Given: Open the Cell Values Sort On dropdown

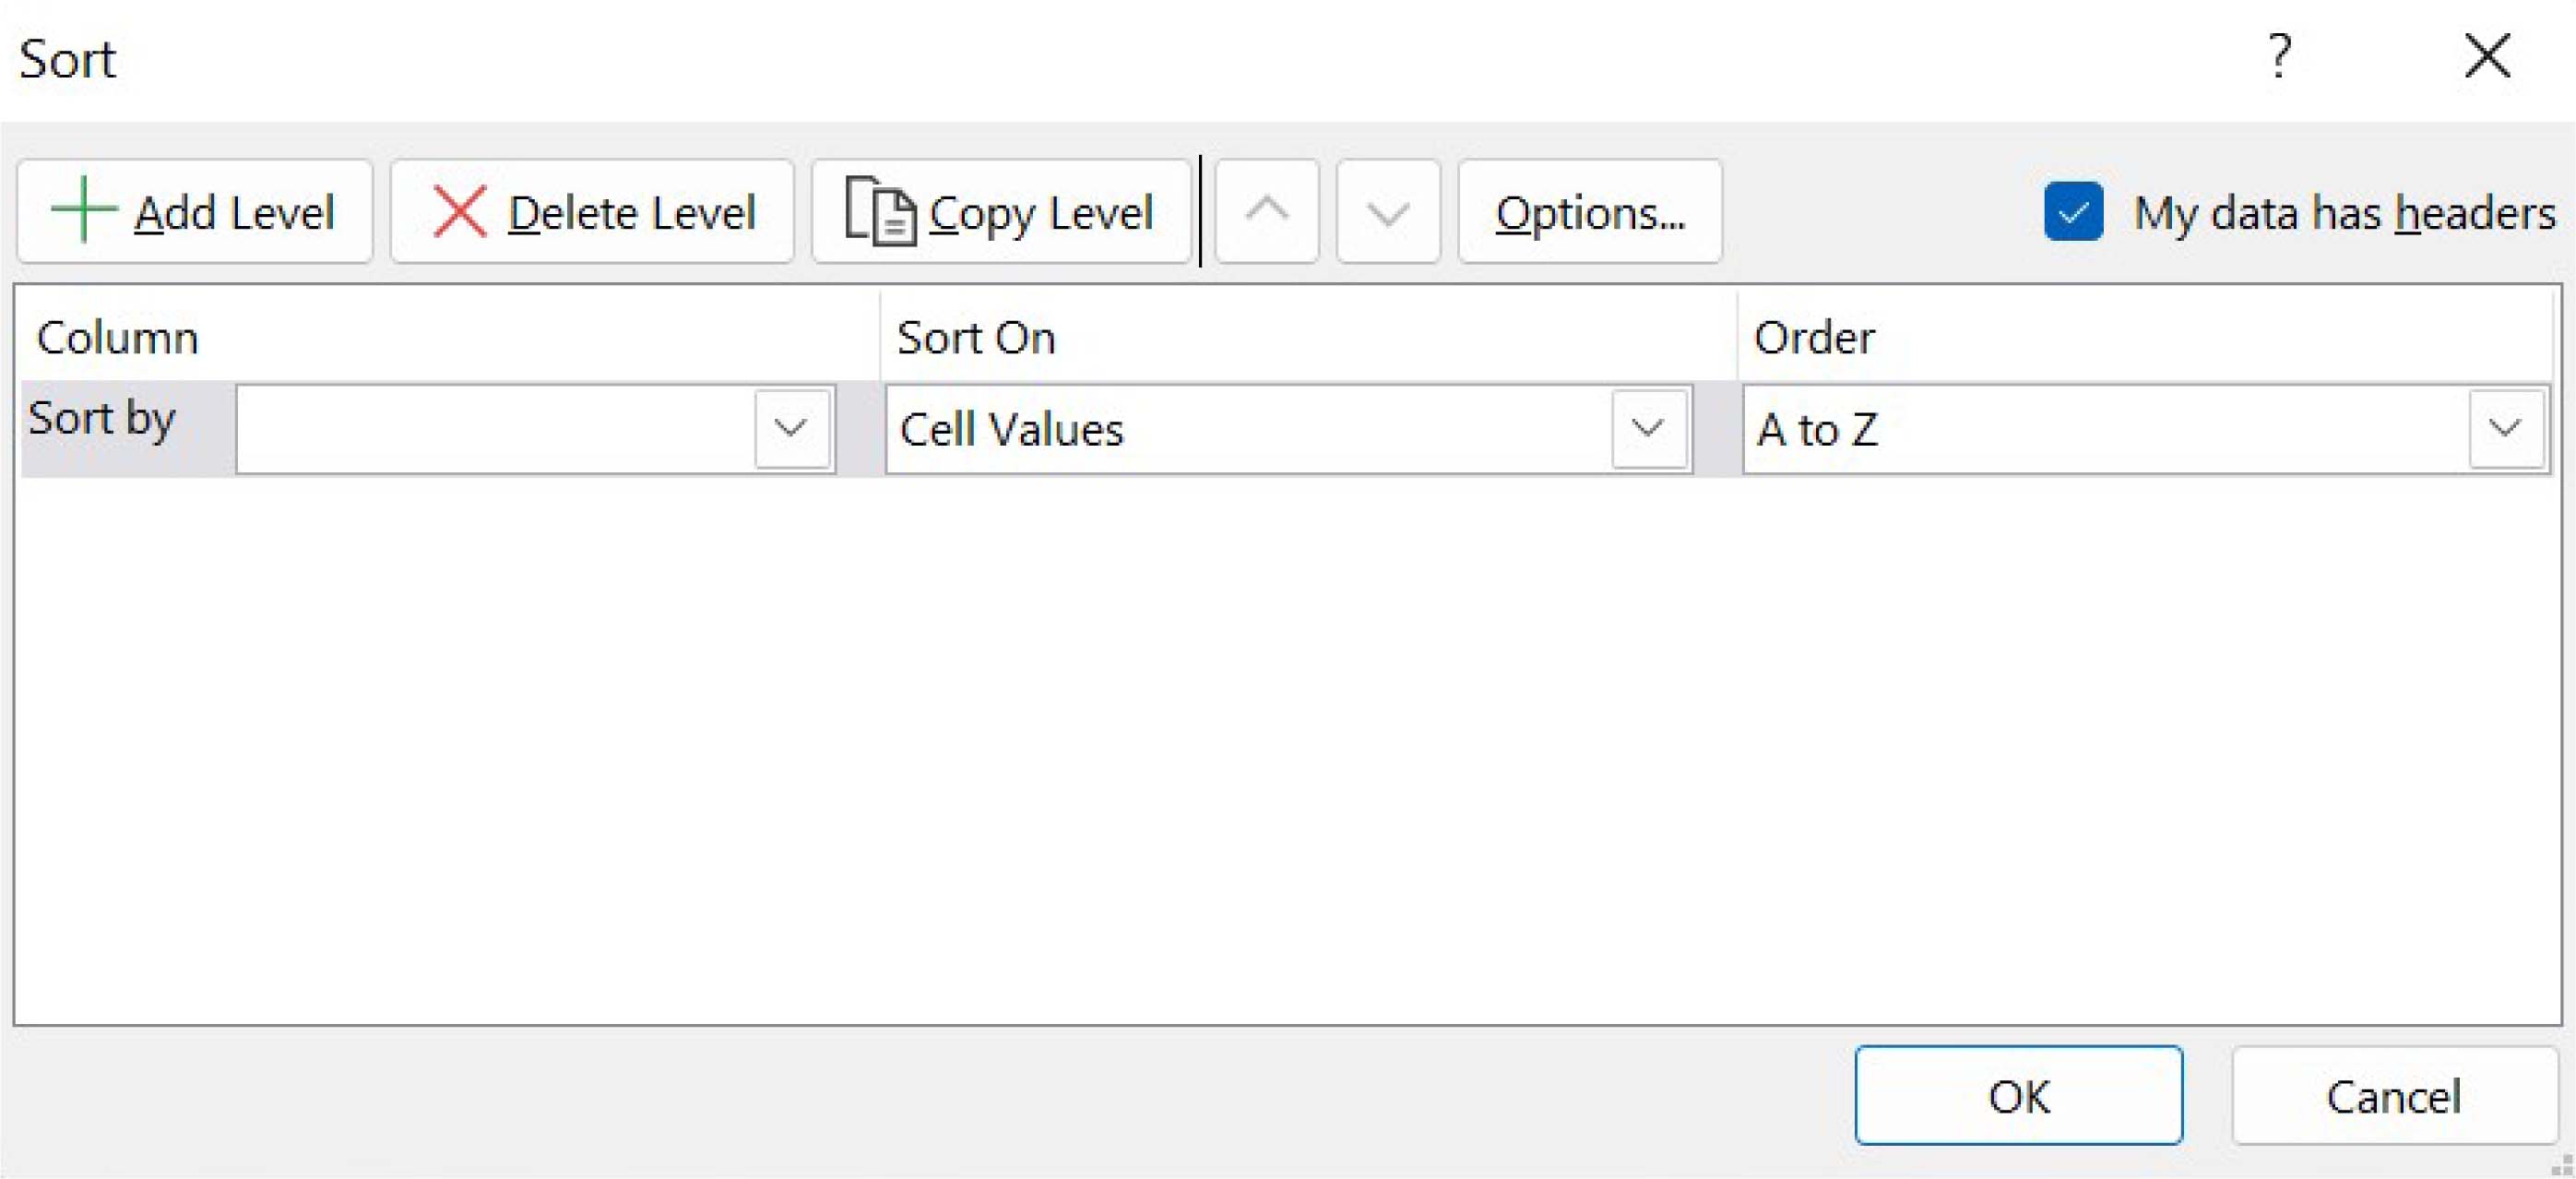Looking at the screenshot, I should [x=1647, y=429].
